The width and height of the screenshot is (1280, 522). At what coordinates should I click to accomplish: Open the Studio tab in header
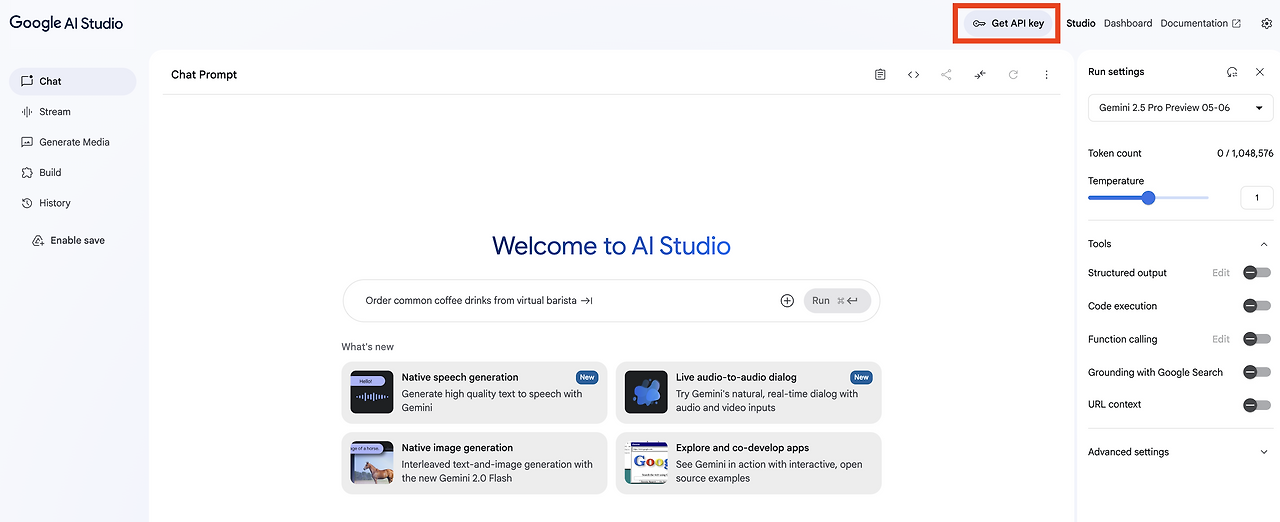tap(1081, 23)
